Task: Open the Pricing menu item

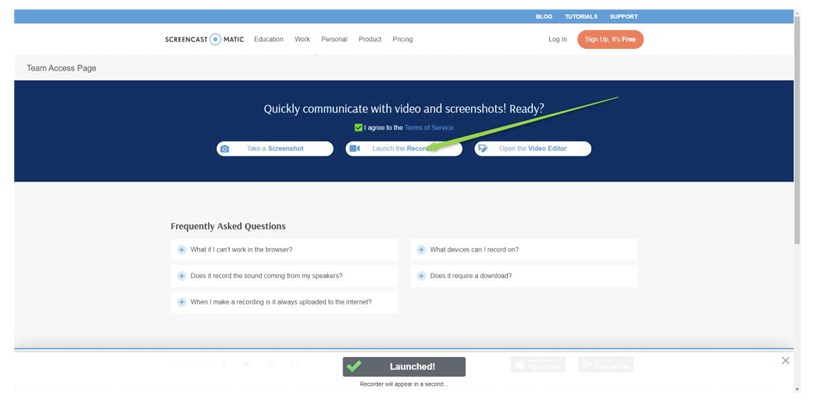Action: 402,39
